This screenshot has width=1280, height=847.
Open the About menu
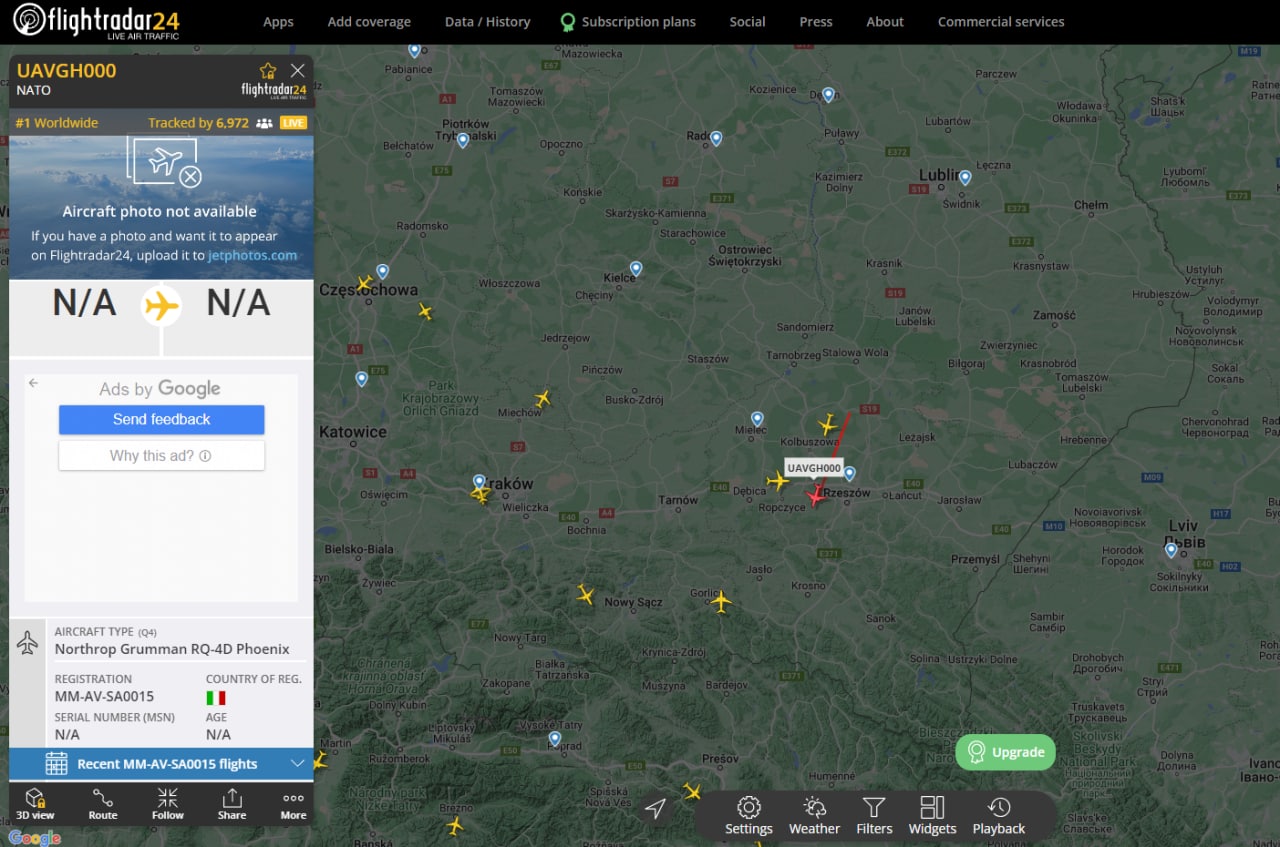point(885,21)
